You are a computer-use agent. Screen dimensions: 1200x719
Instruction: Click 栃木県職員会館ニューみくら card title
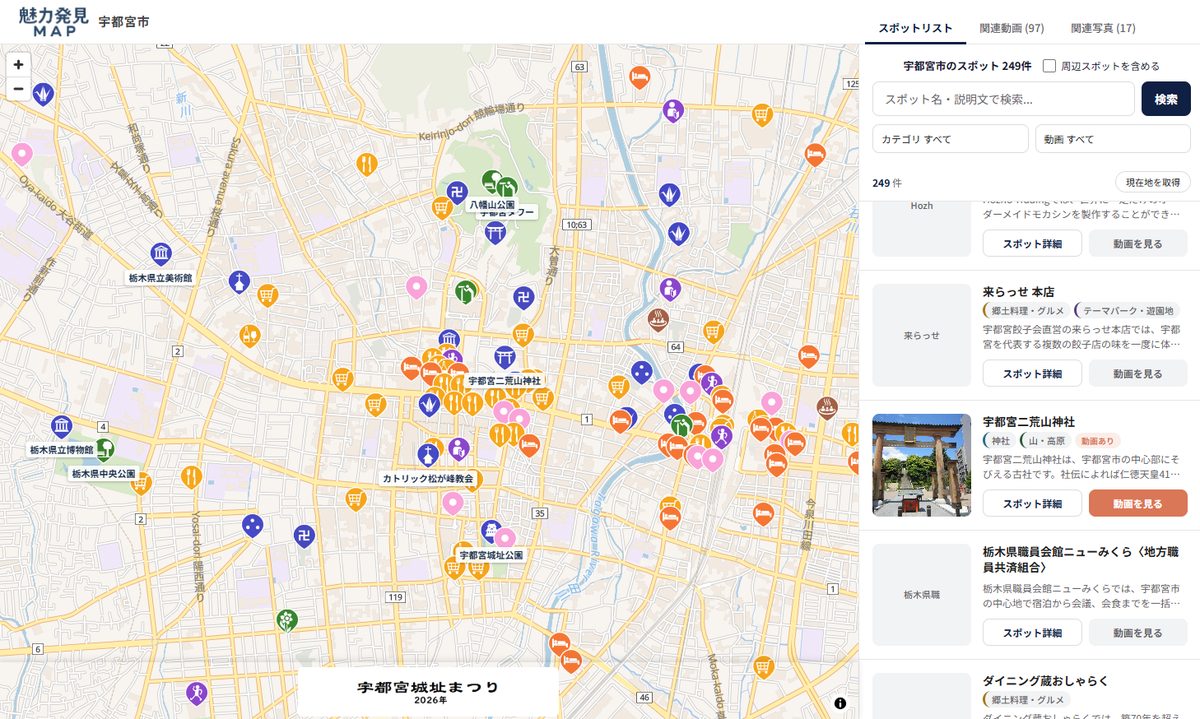click(x=1083, y=559)
